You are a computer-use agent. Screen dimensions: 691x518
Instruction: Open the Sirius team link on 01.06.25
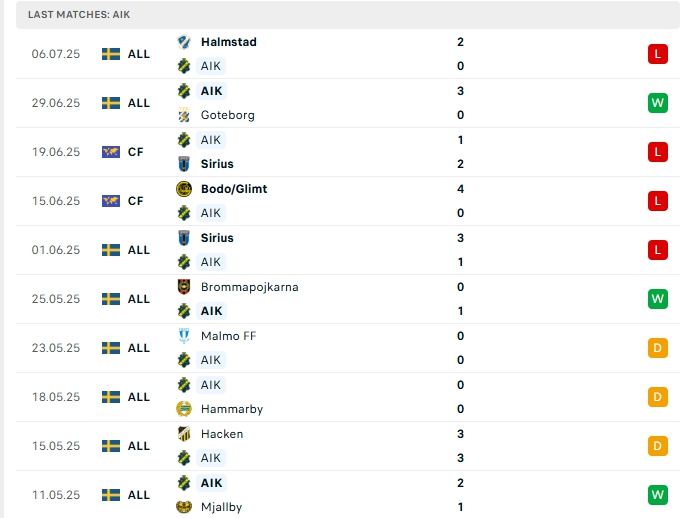coord(217,238)
